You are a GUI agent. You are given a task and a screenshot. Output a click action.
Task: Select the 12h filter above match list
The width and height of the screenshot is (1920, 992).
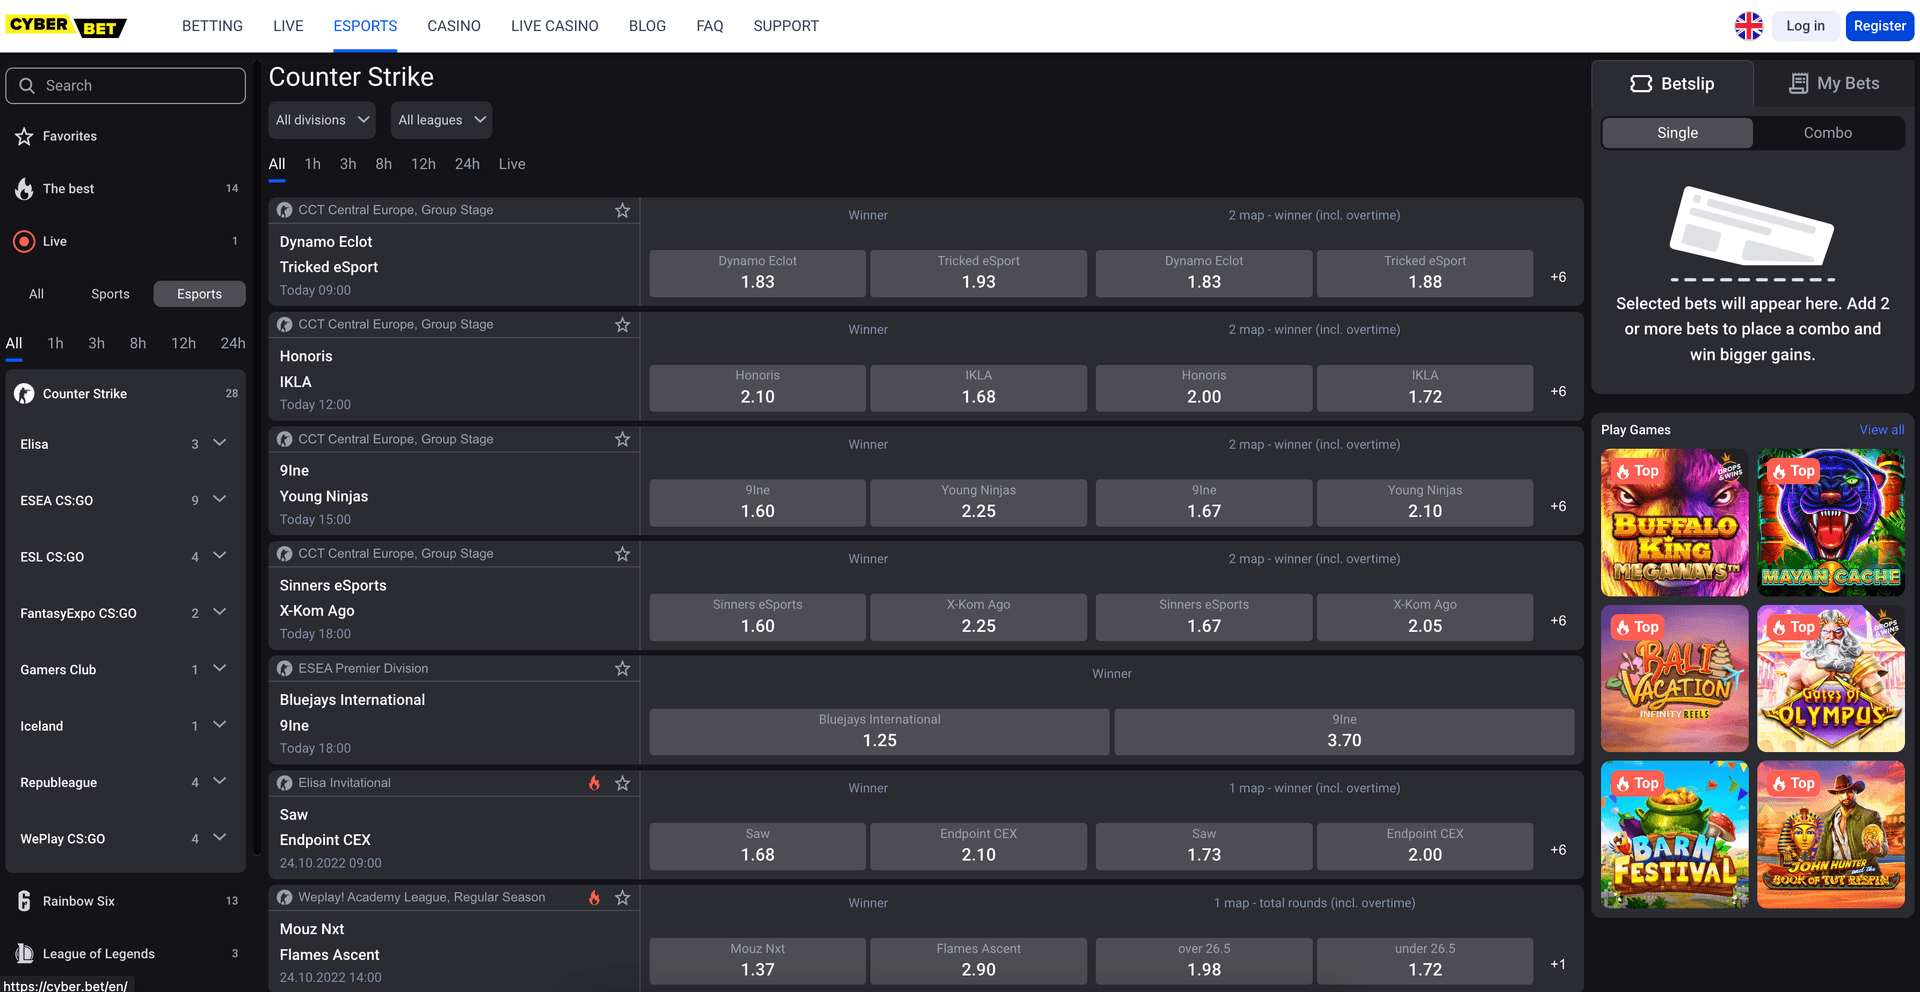(x=423, y=164)
